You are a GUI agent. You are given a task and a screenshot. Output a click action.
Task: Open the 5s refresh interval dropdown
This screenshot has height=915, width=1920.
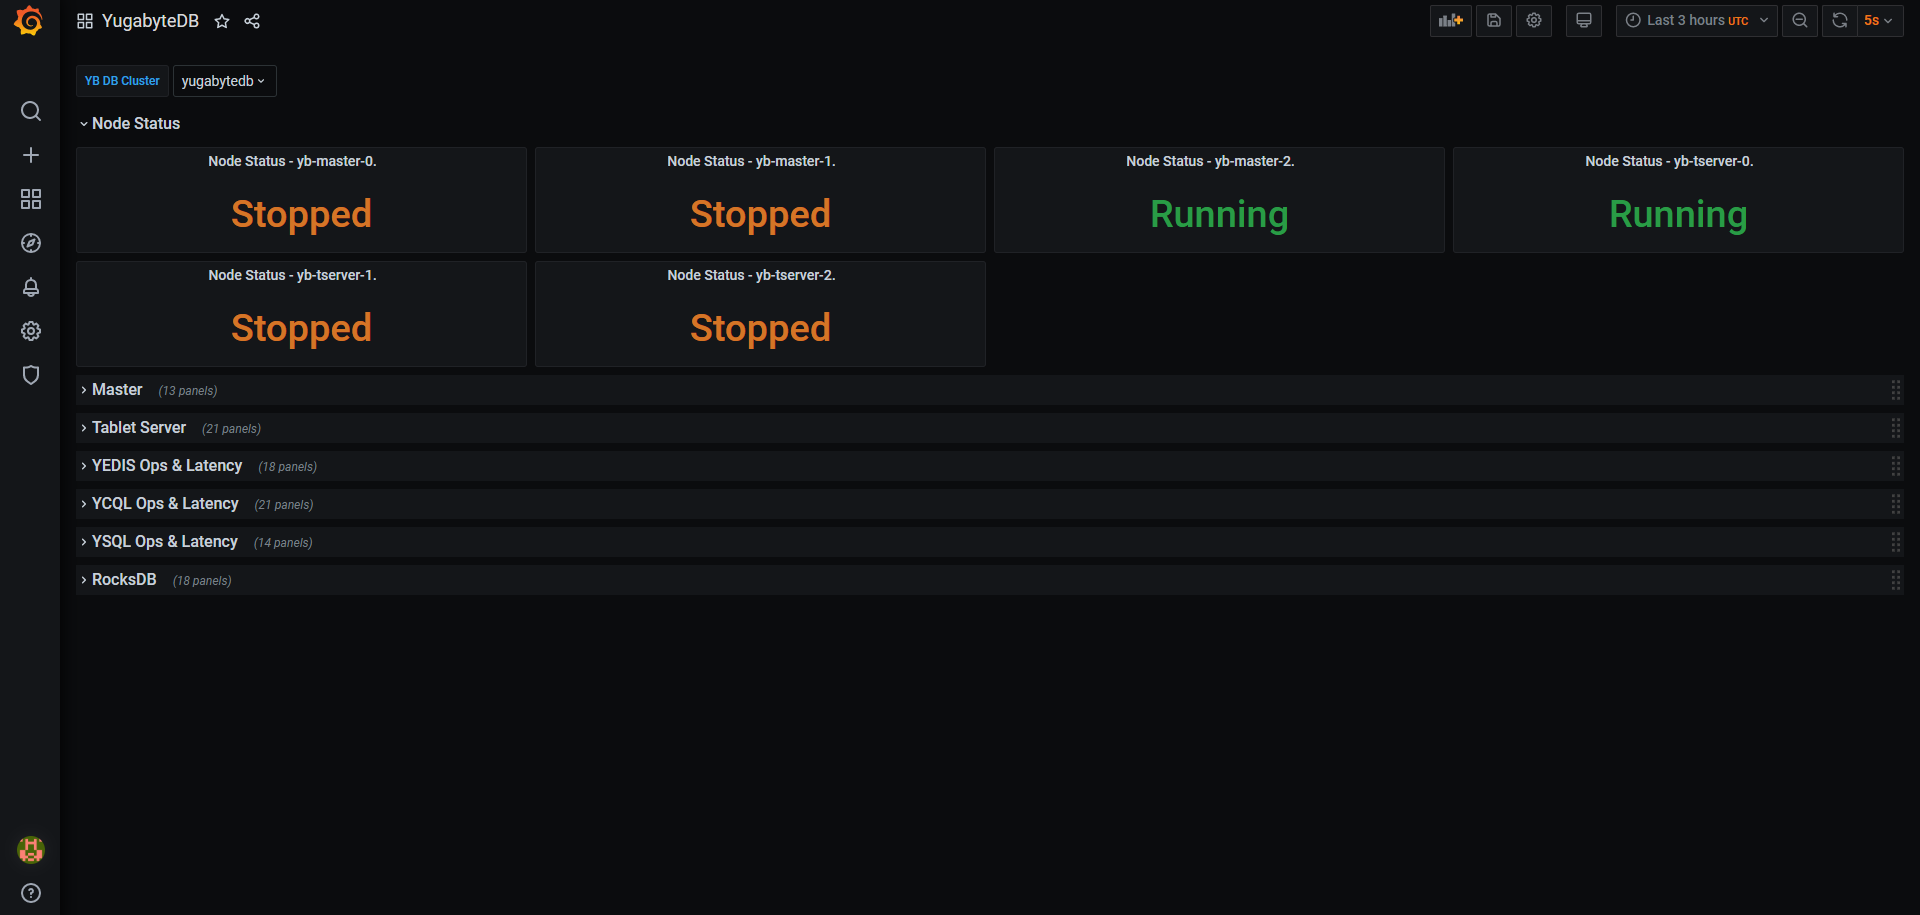click(x=1878, y=21)
